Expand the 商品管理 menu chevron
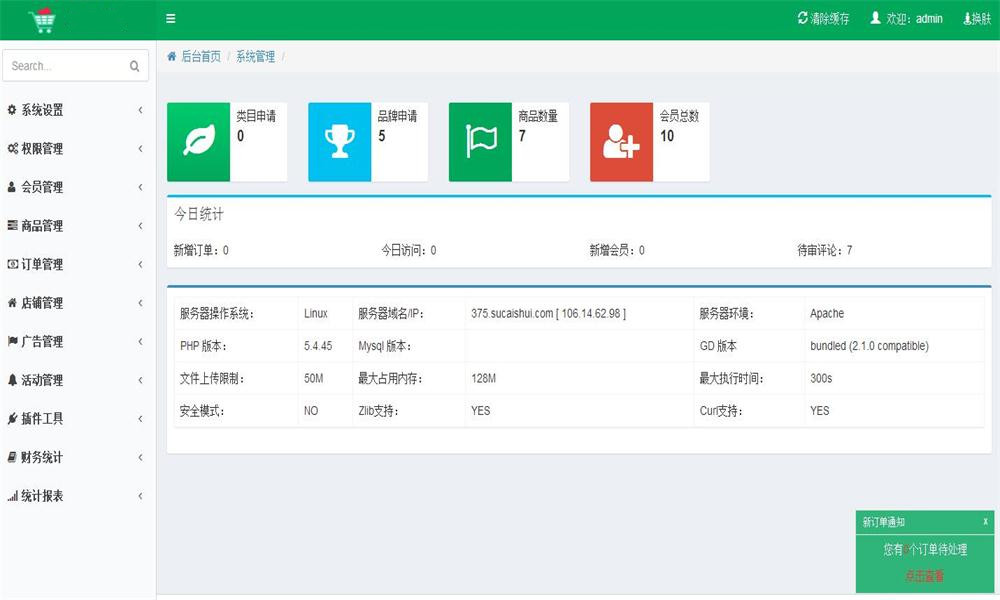Viewport: 1000px width, 600px height. point(140,225)
